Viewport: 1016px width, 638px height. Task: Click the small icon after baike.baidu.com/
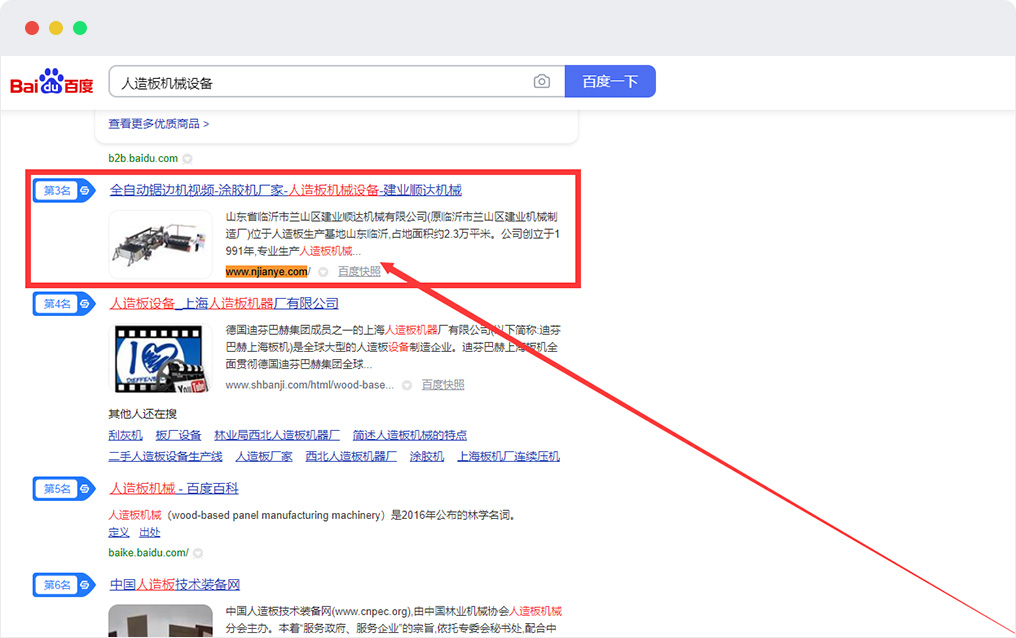click(198, 553)
